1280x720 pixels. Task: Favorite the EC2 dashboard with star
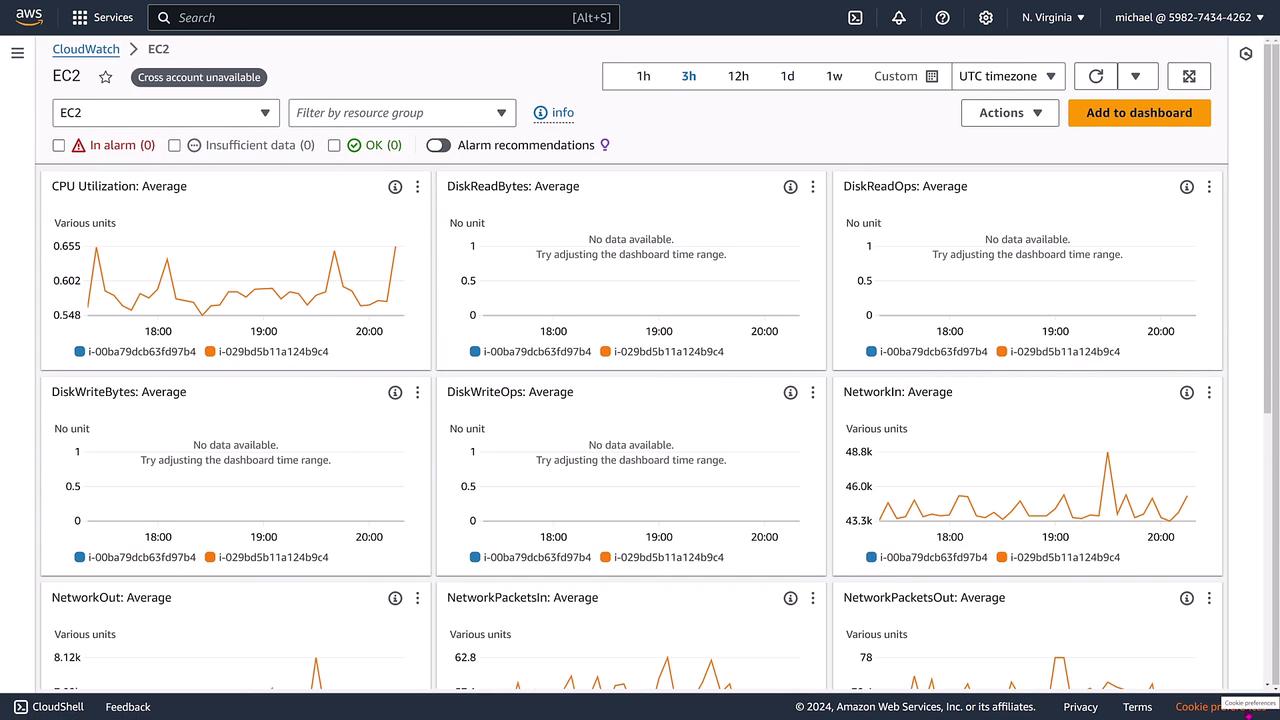click(106, 77)
